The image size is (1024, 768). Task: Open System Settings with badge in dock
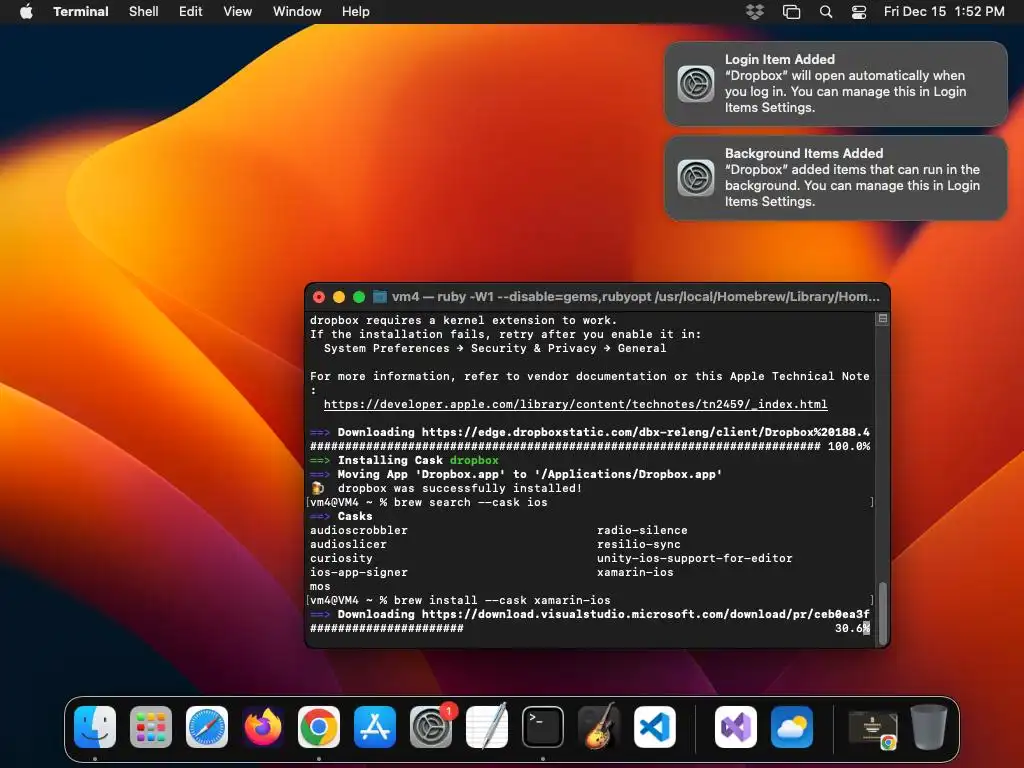pos(431,726)
